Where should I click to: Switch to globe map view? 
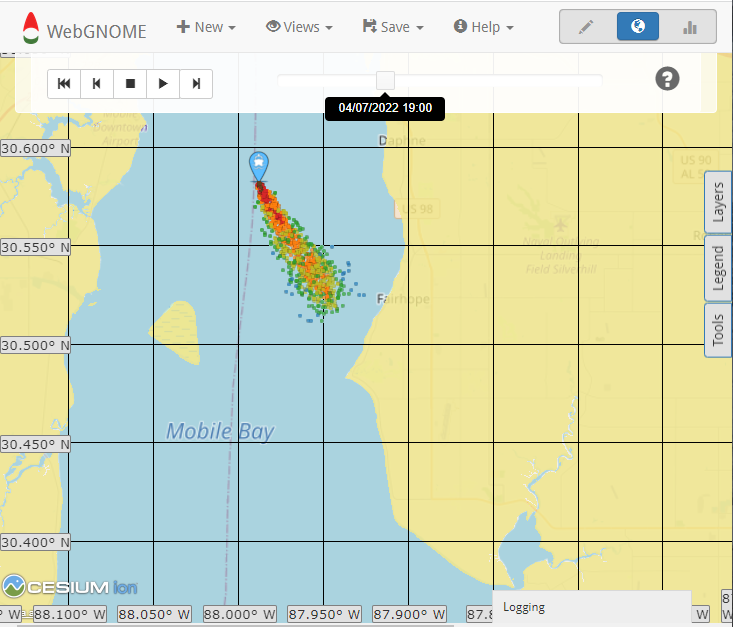click(x=638, y=27)
